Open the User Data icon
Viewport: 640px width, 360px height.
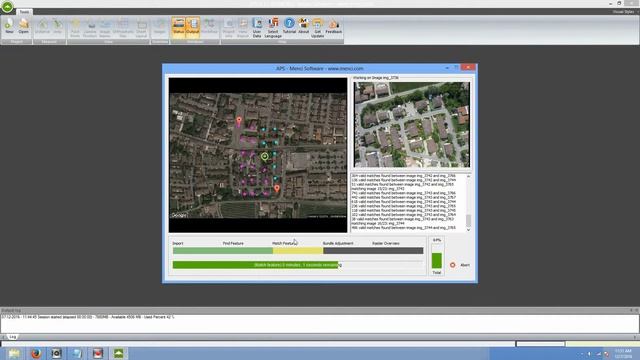tap(257, 28)
